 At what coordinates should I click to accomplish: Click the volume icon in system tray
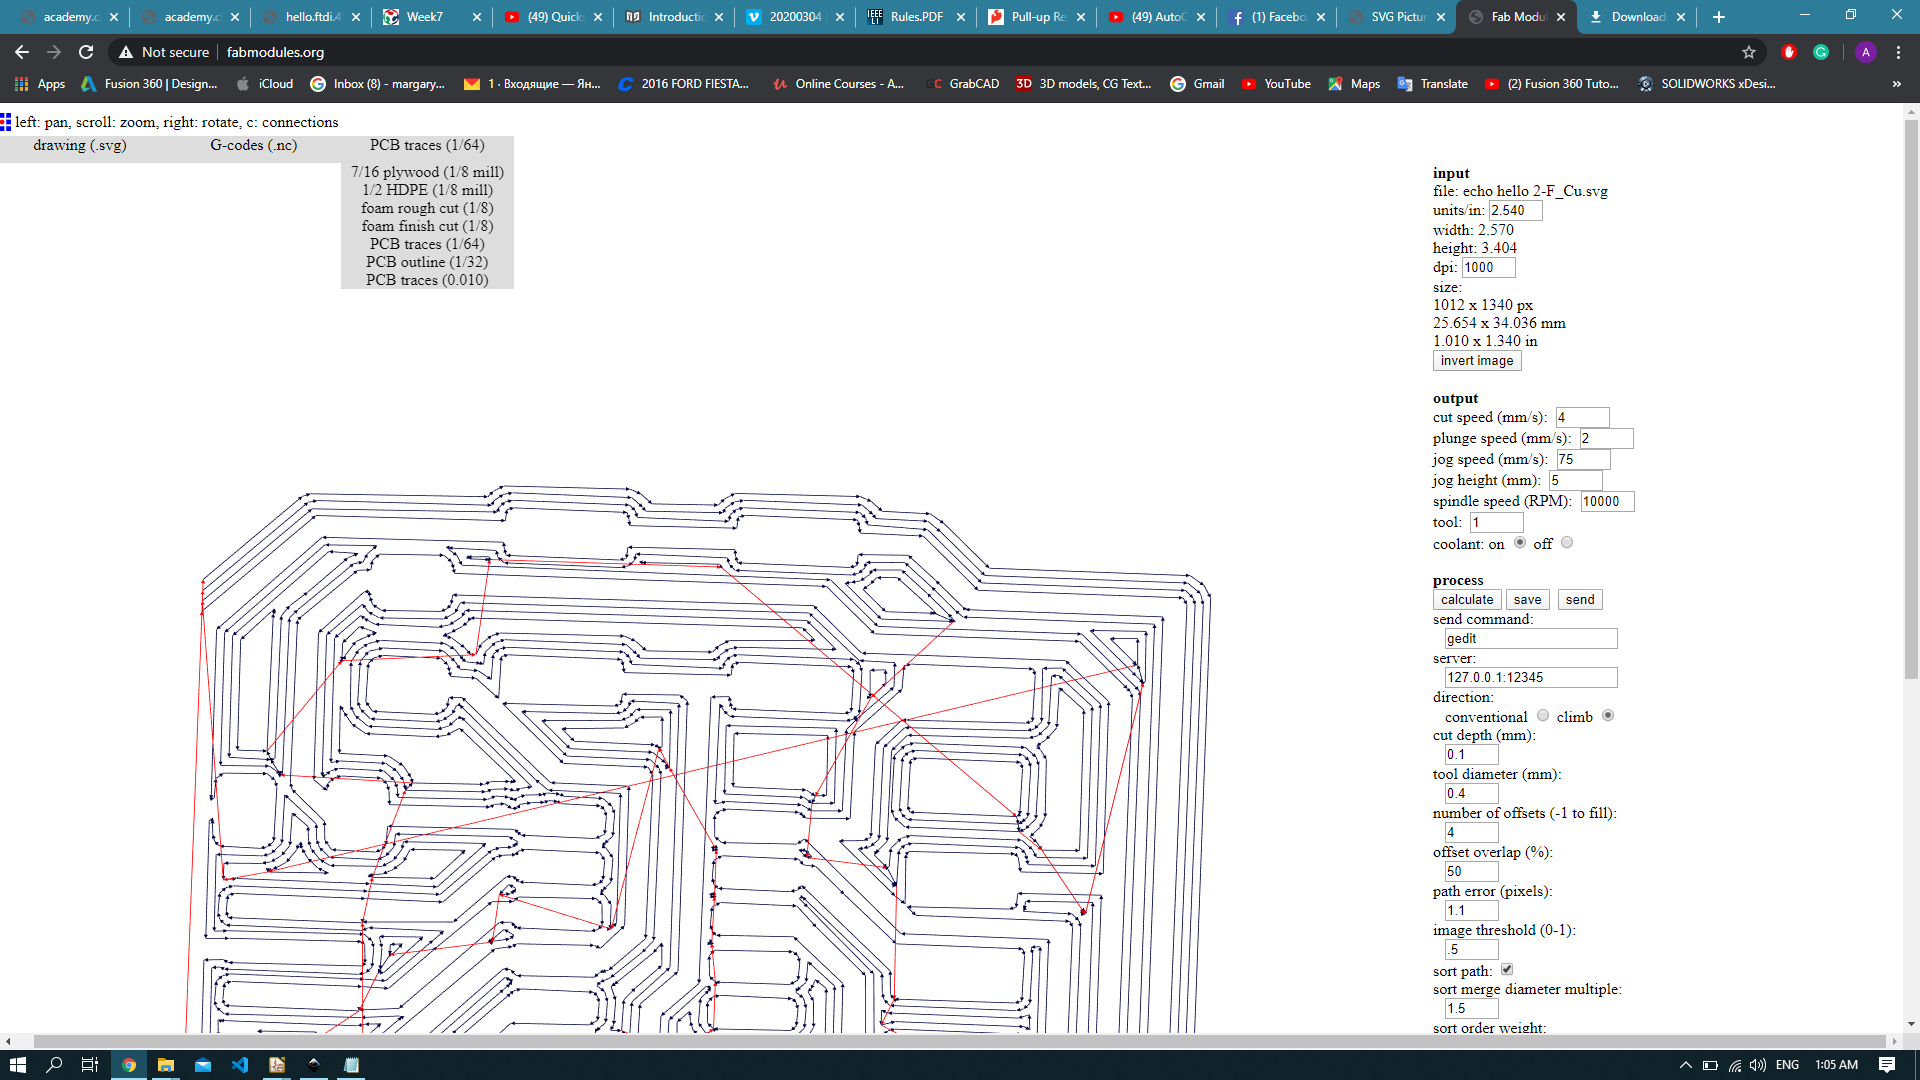coord(1757,1065)
